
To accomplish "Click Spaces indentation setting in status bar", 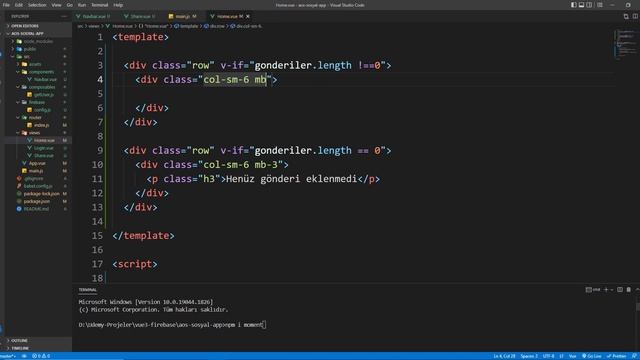I will (529, 356).
